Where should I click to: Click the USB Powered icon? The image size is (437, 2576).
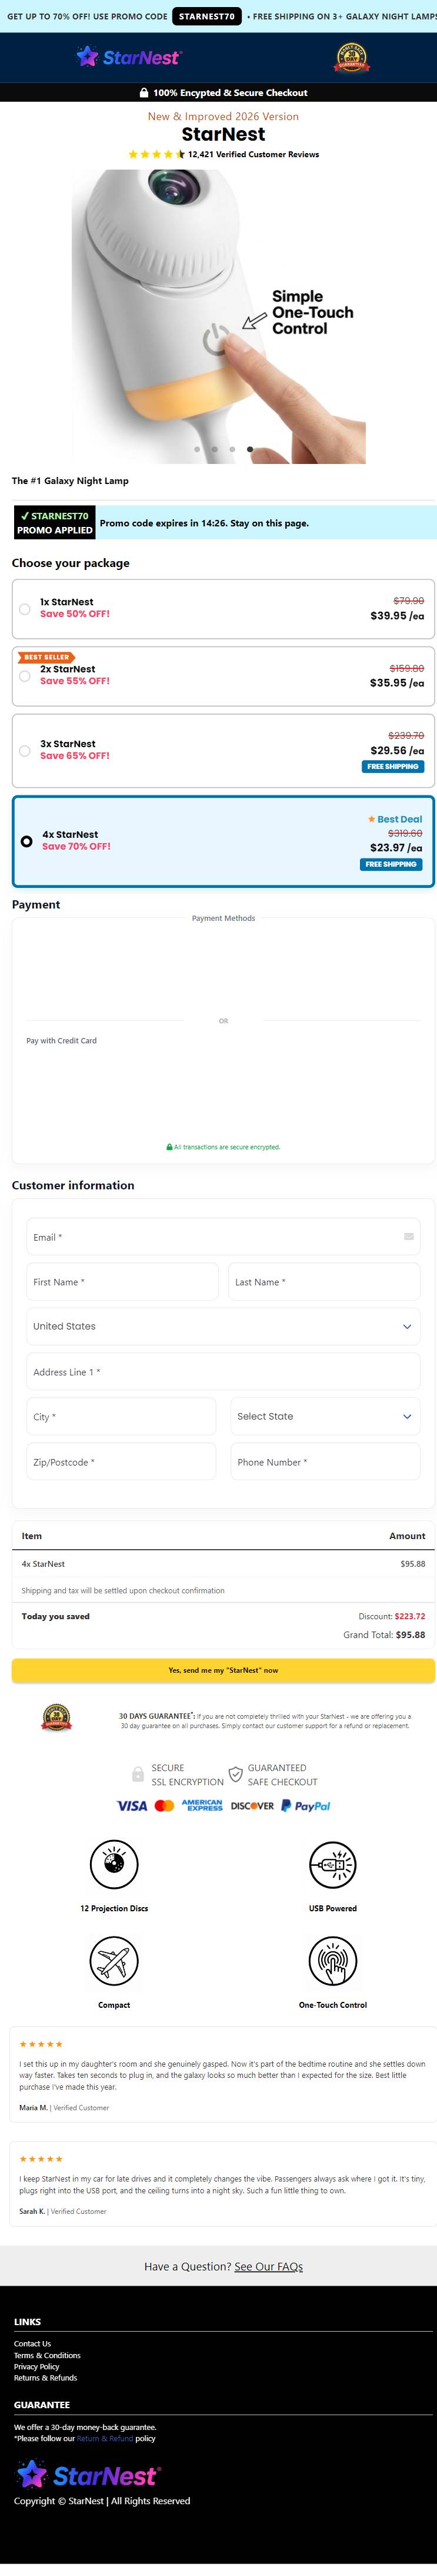pos(333,1864)
